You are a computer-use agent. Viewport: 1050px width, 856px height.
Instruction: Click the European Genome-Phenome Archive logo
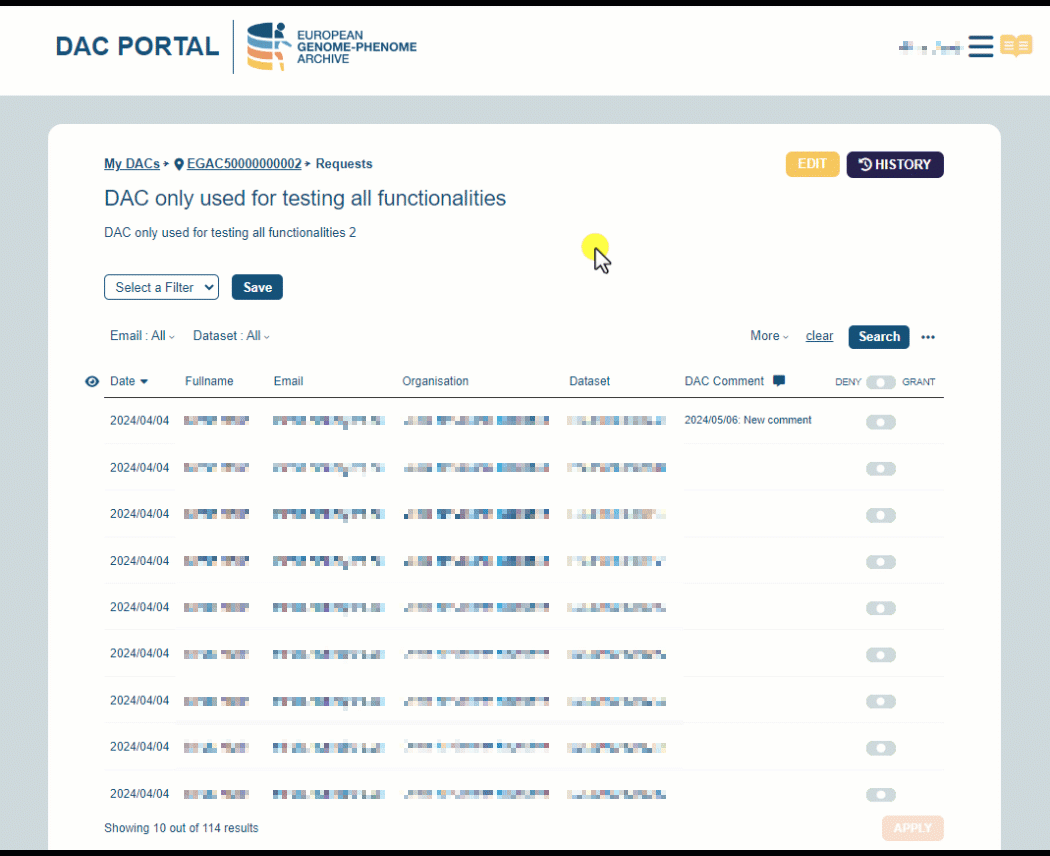(x=332, y=47)
